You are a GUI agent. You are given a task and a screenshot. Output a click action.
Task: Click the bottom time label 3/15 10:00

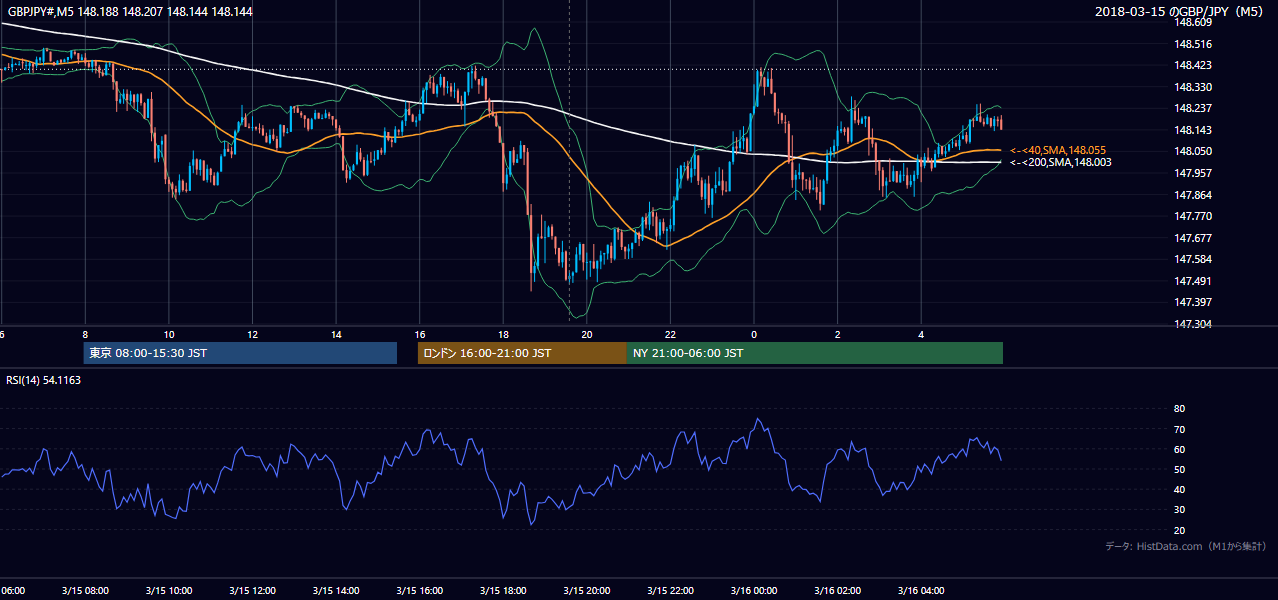click(x=168, y=591)
